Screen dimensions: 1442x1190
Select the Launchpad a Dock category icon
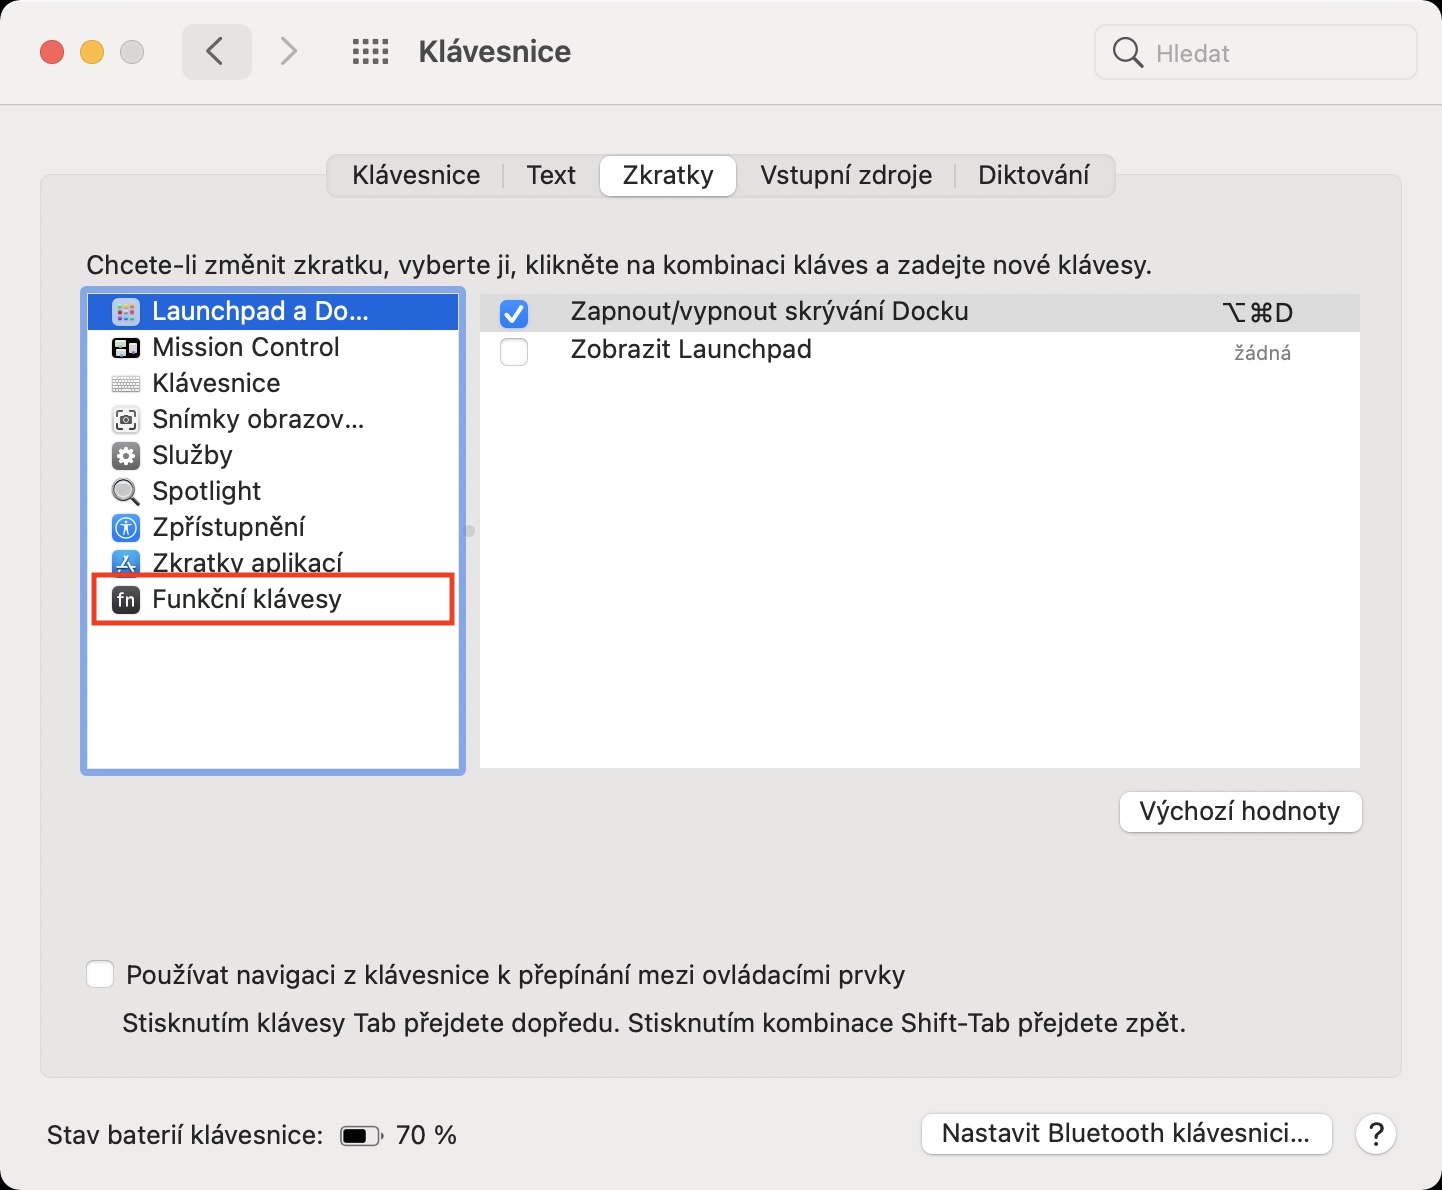click(x=125, y=312)
